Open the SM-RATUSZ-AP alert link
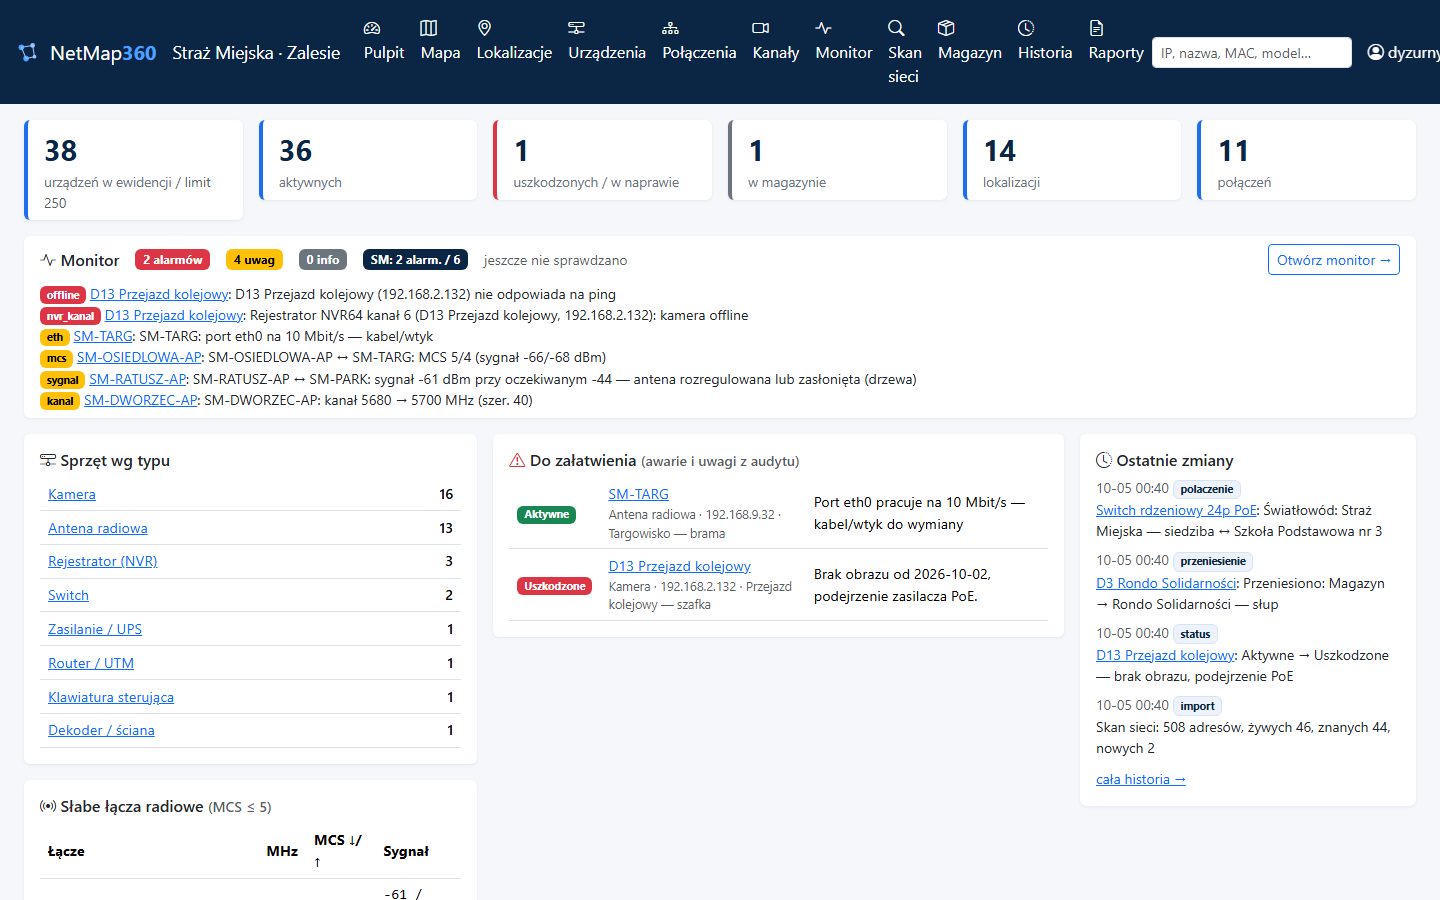Screen dimensions: 1440x900 (x=138, y=379)
